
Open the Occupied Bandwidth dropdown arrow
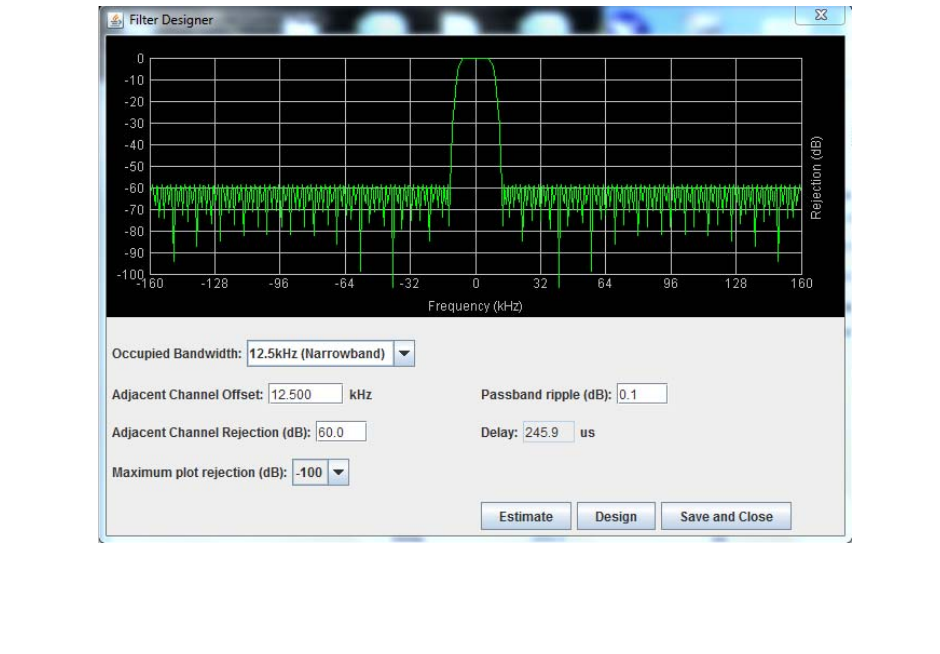tap(404, 354)
